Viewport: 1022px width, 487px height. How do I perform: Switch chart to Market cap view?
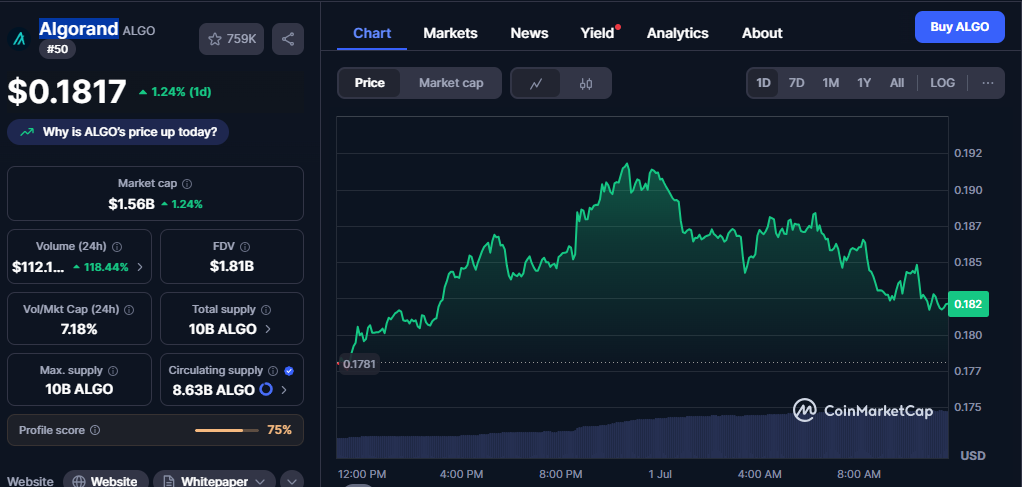(451, 83)
